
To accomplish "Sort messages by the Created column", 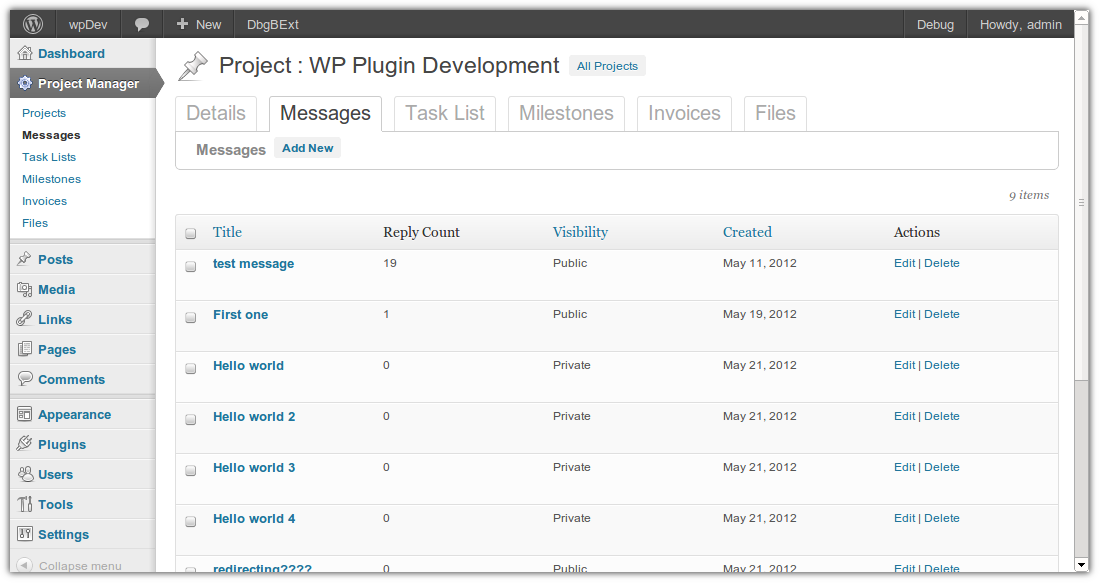I will pos(747,232).
